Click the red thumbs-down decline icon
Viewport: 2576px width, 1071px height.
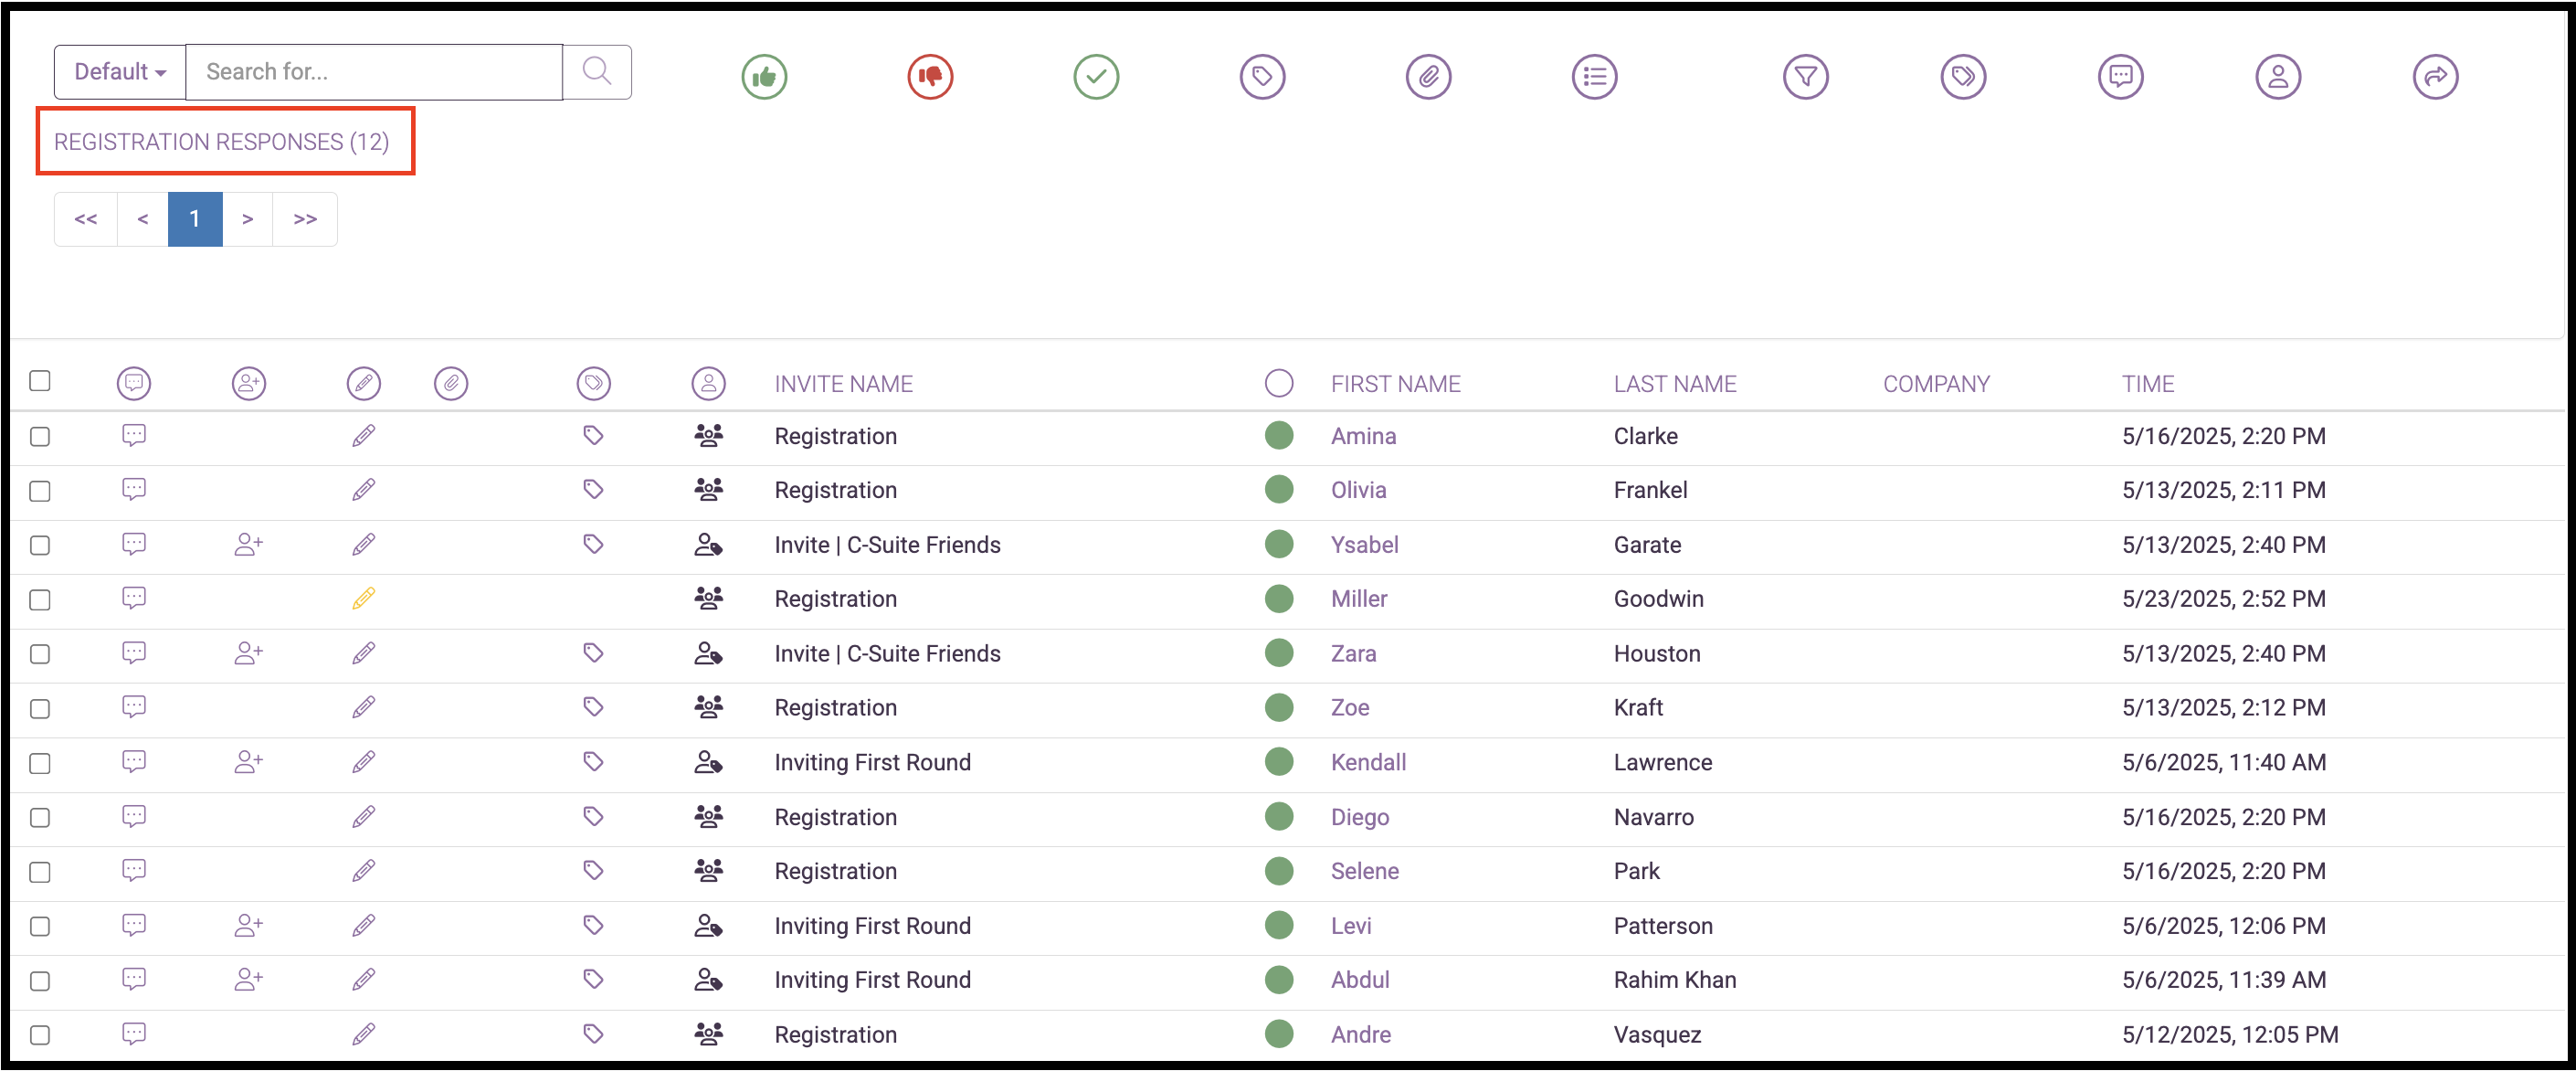930,76
